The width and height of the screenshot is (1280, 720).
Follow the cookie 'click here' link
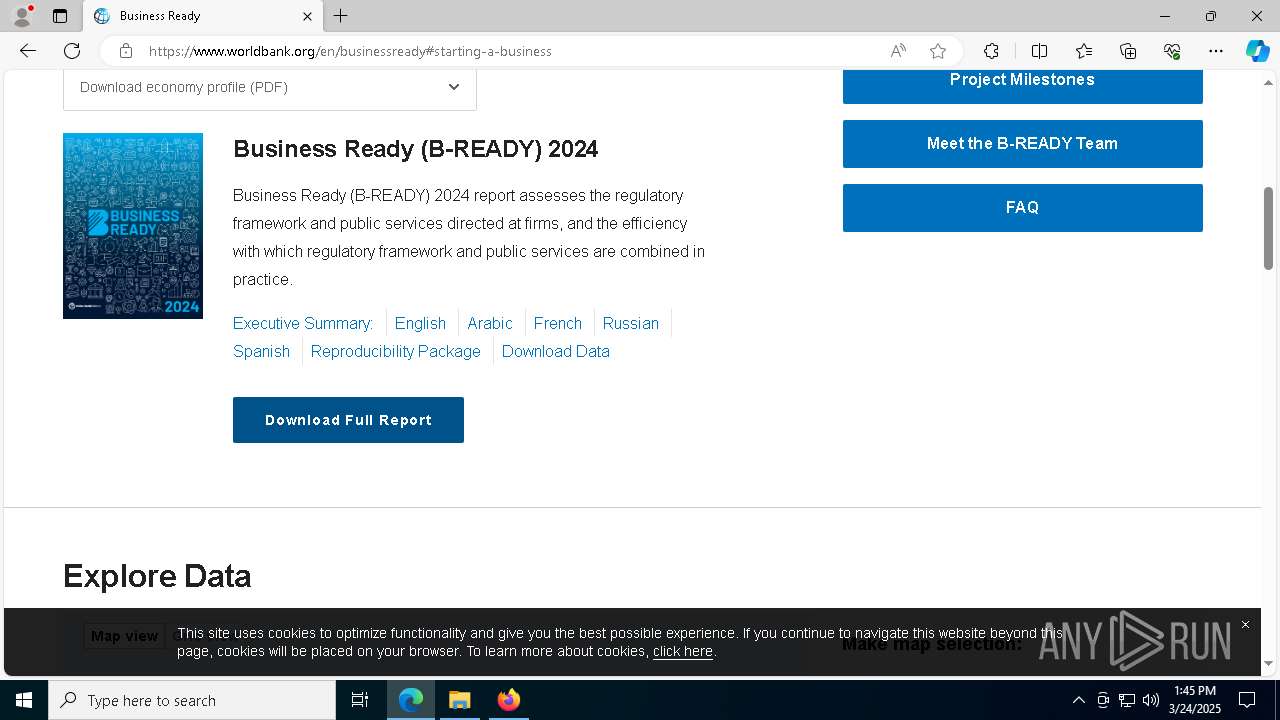coord(683,651)
